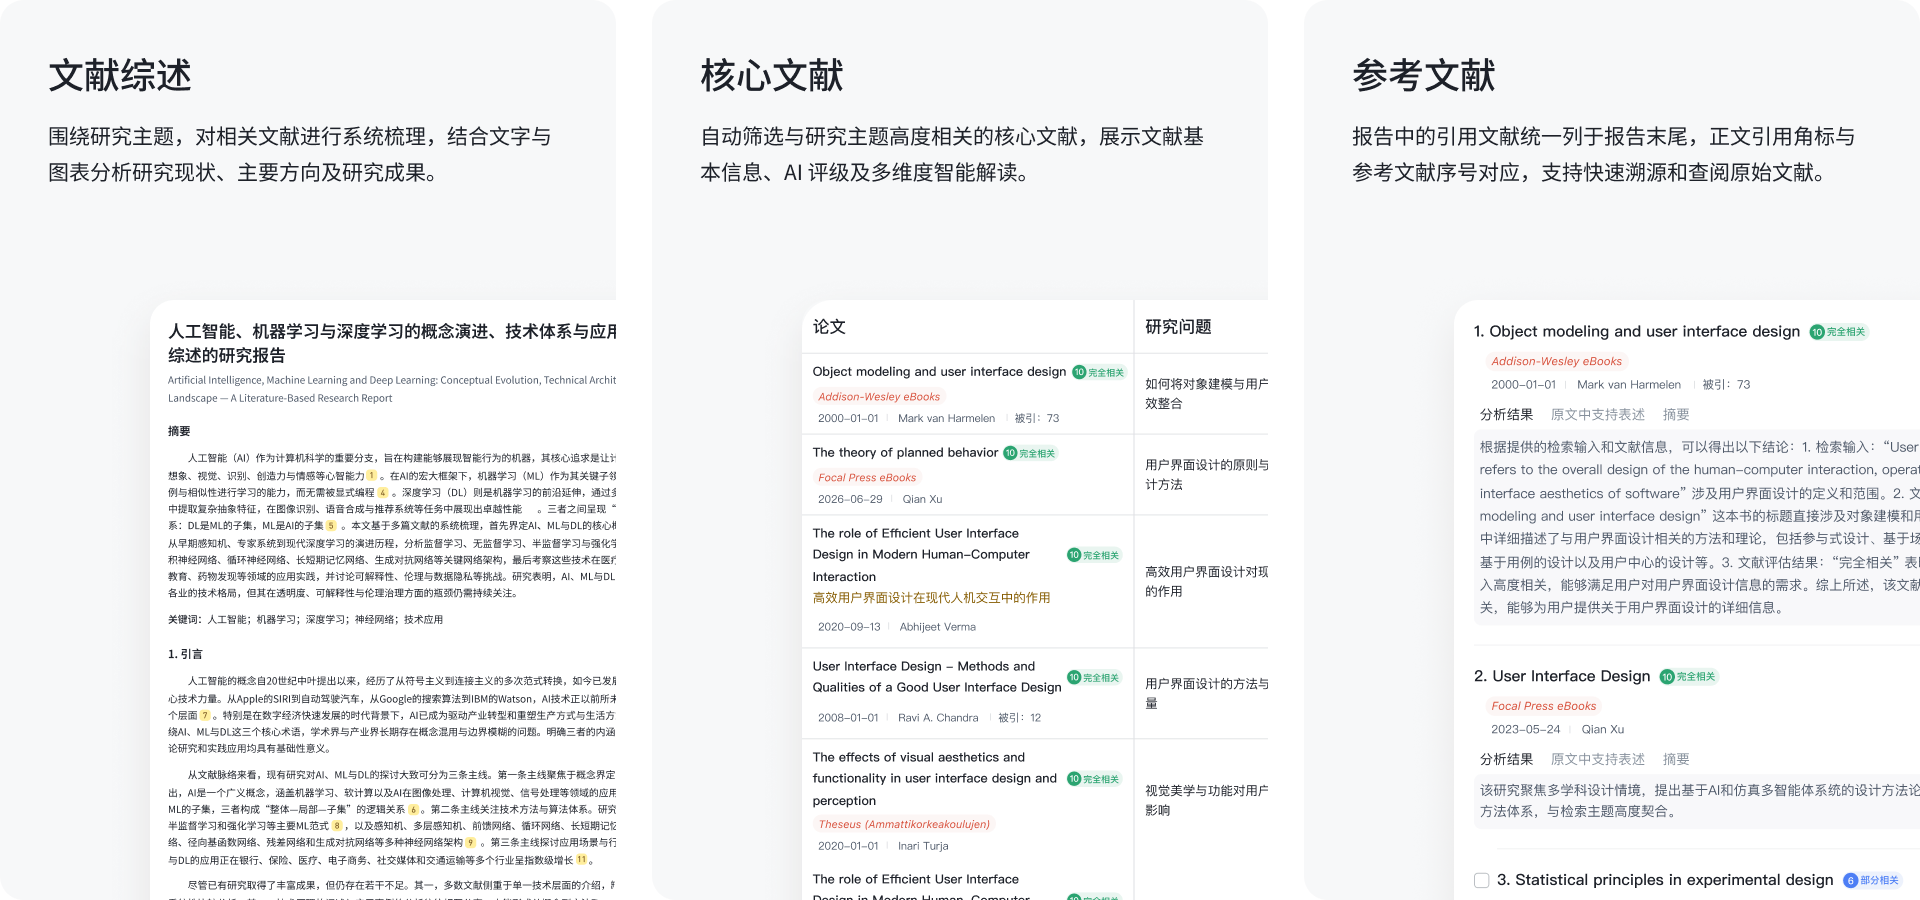Click the 1. 引言 section heading
1920x900 pixels.
pyautogui.click(x=185, y=654)
